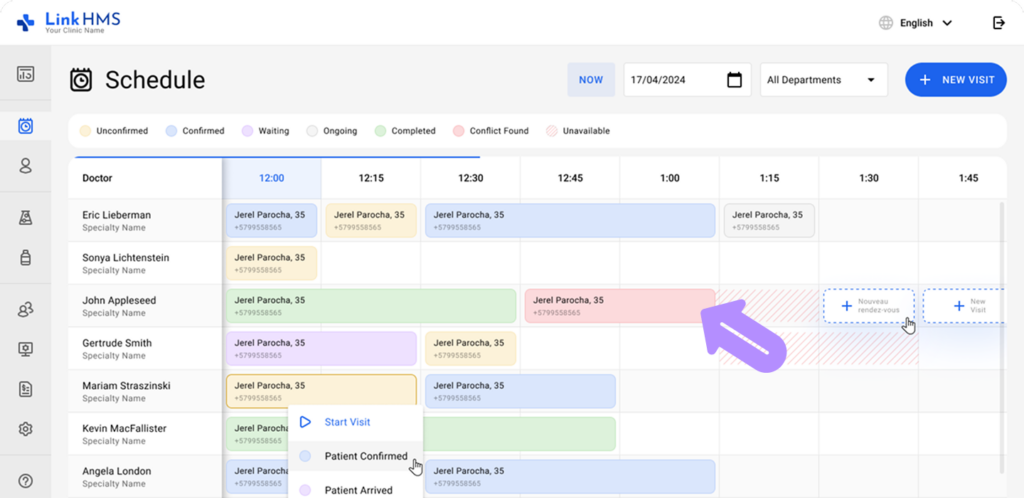The width and height of the screenshot is (1024, 498).
Task: Select the Schedule calendar sidebar icon
Action: (25, 126)
